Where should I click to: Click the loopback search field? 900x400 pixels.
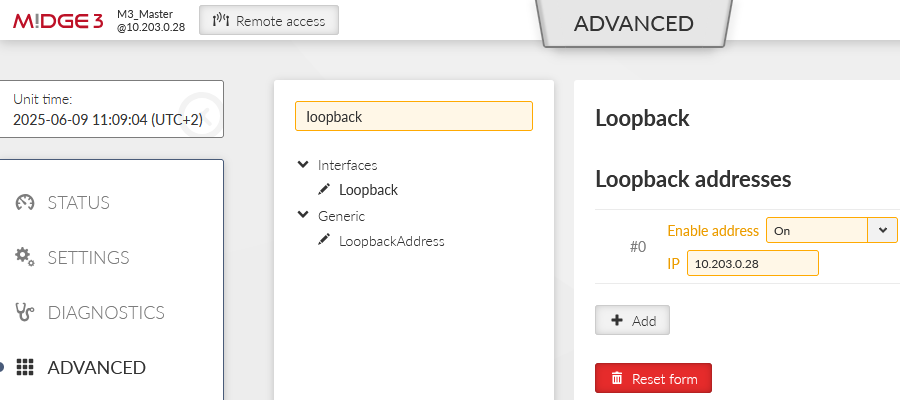(x=414, y=116)
